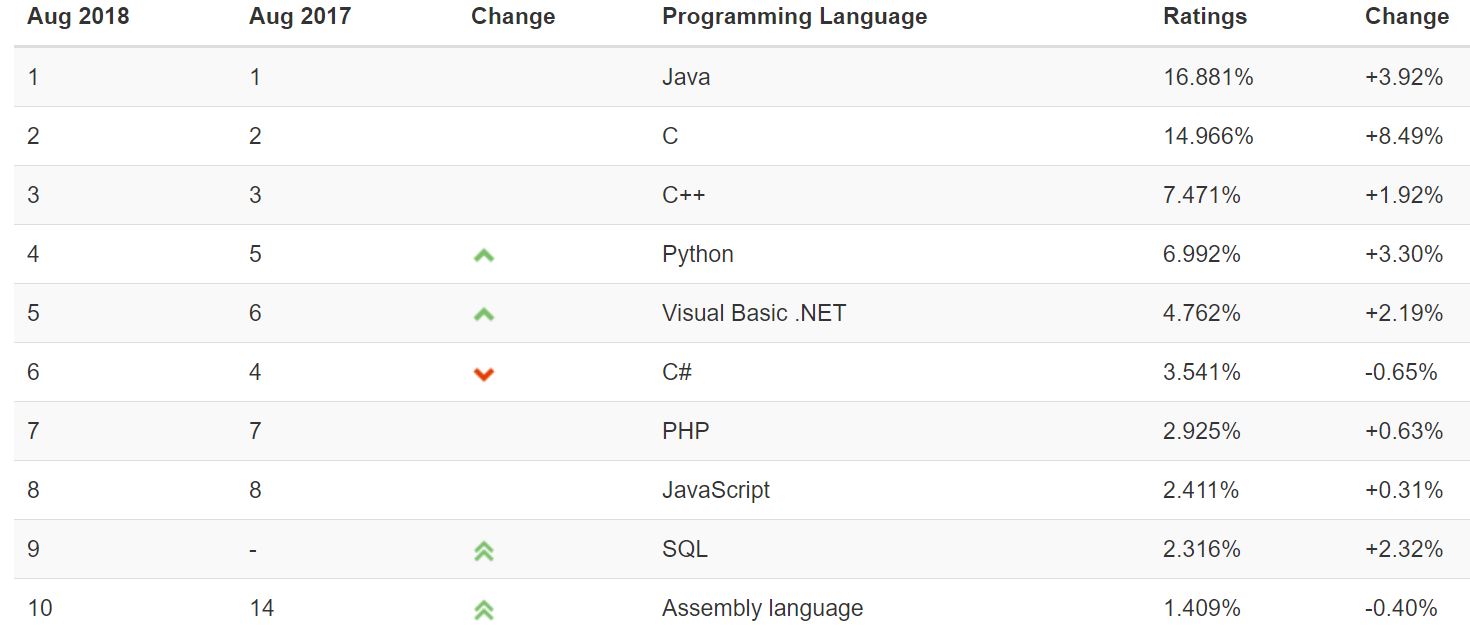Click the green up arrow beside Visual Basic .NET
The image size is (1470, 633).
click(484, 314)
